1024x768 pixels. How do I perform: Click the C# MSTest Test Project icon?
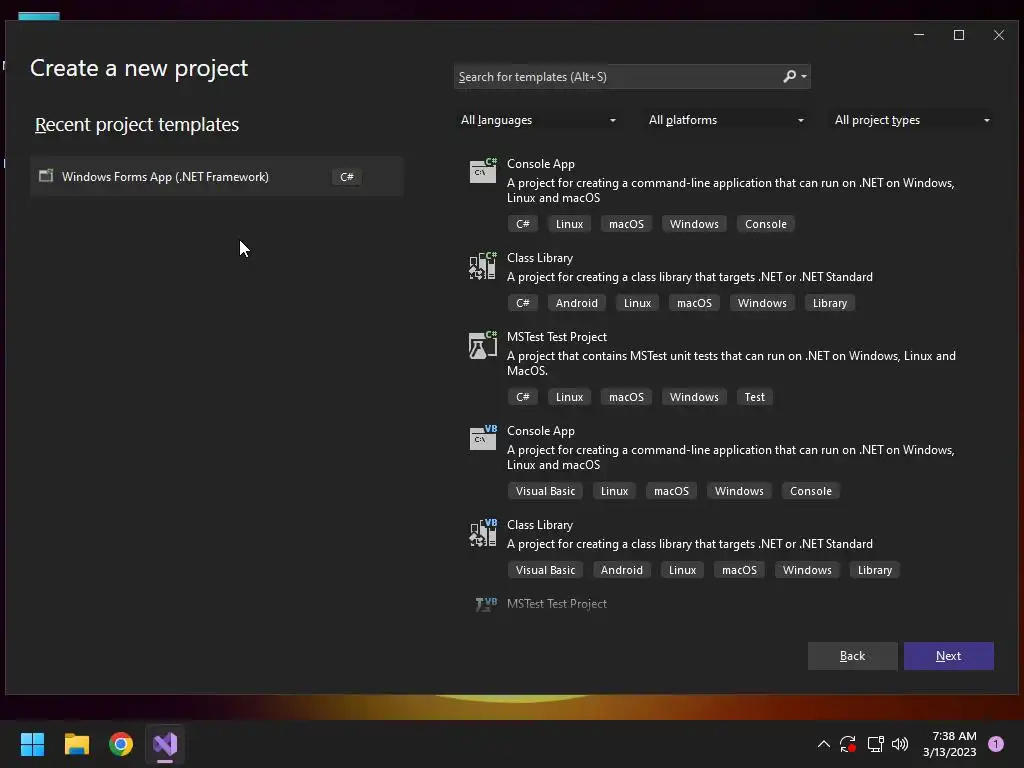pyautogui.click(x=483, y=344)
